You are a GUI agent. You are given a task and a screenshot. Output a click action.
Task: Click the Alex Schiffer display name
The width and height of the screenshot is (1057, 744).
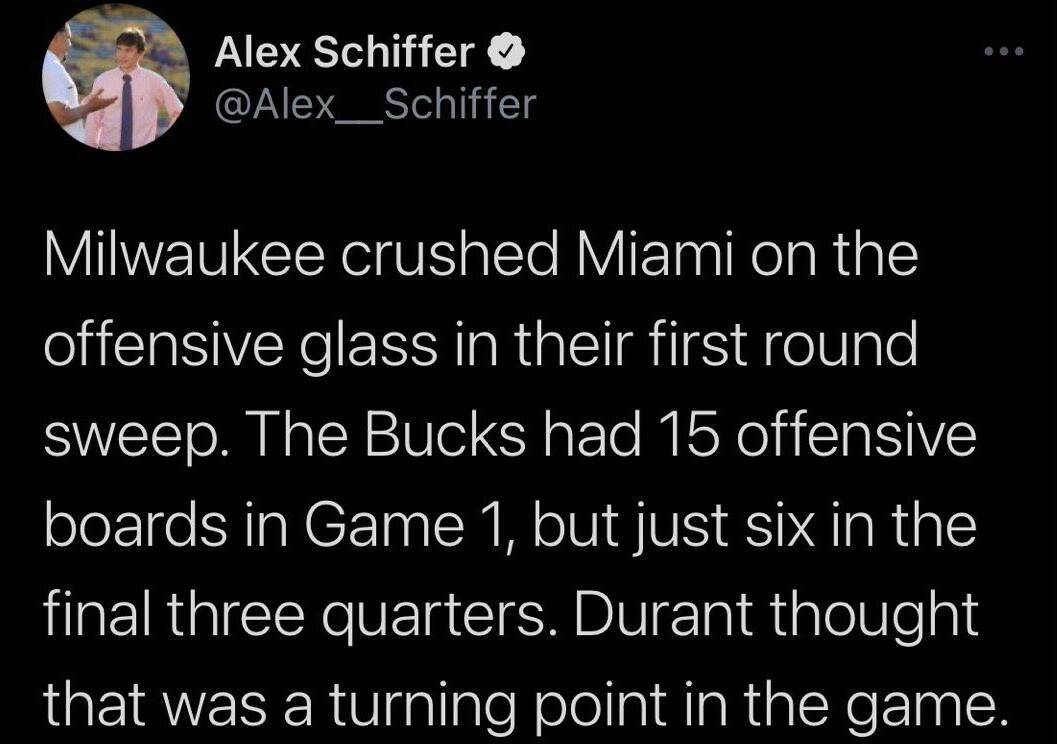coord(344,52)
